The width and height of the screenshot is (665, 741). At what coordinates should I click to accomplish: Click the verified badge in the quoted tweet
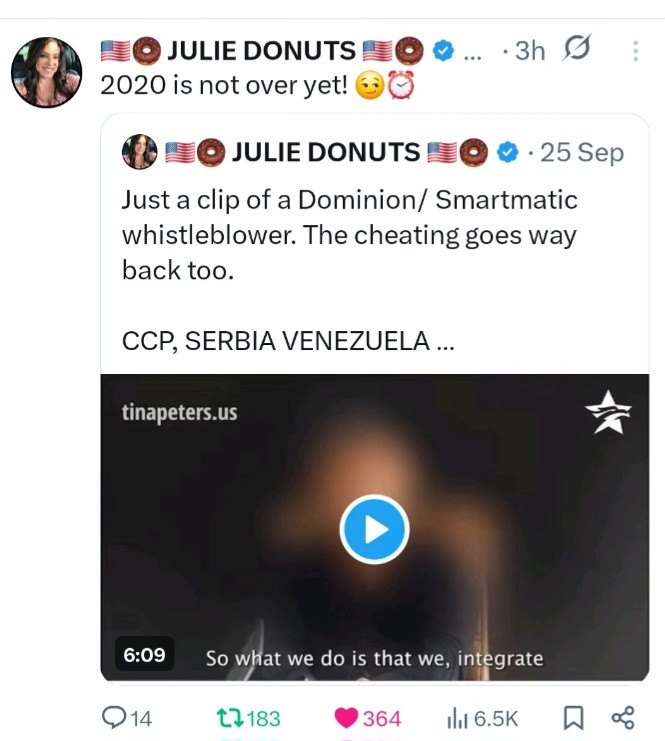508,152
